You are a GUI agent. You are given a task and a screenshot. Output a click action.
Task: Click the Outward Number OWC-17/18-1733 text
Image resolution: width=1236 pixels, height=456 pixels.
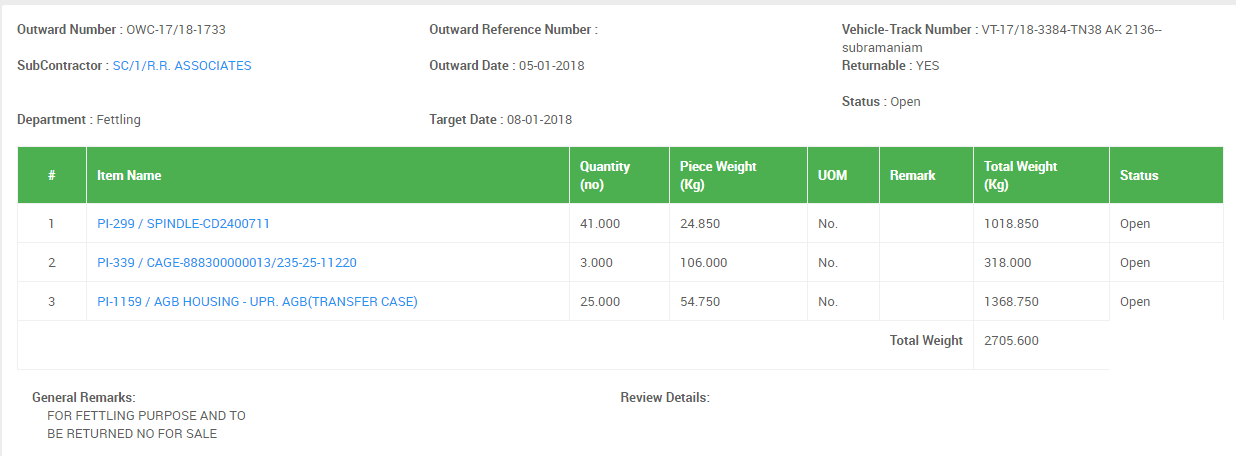[121, 30]
